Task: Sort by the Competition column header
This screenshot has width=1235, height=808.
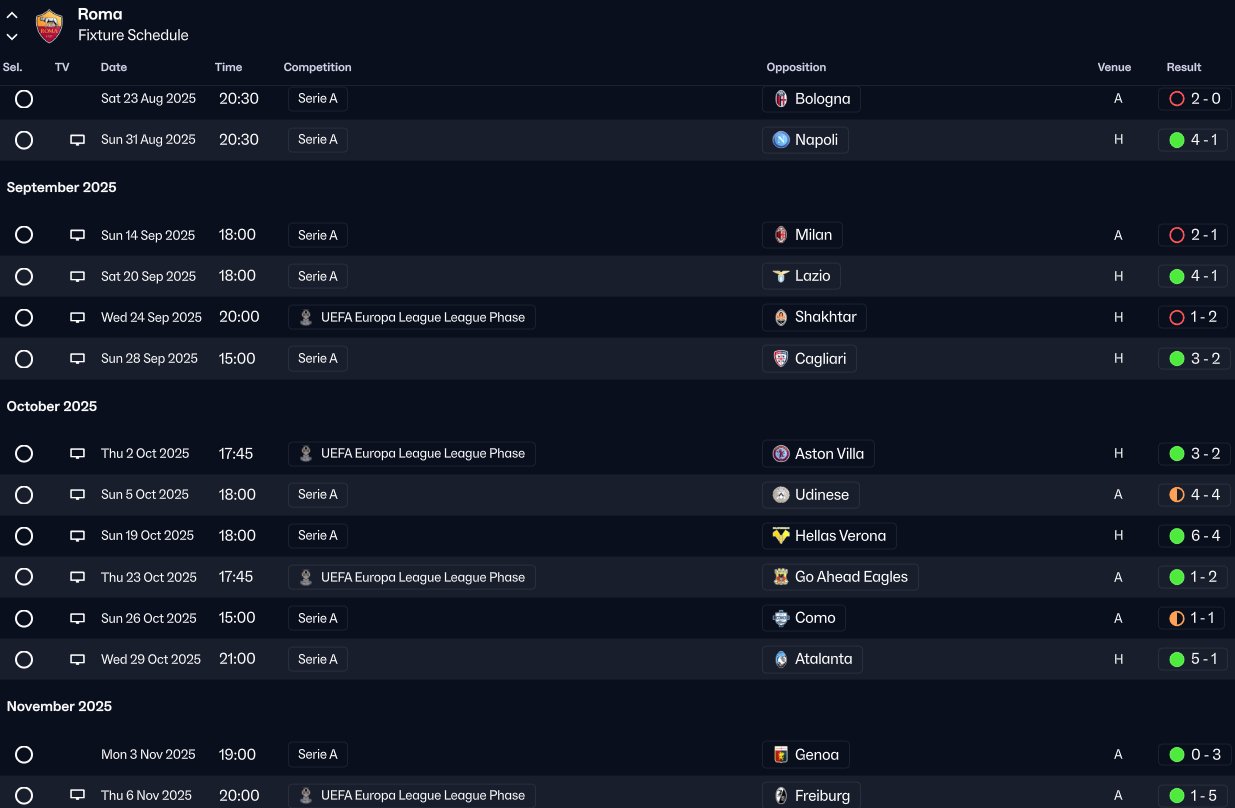Action: click(x=317, y=68)
